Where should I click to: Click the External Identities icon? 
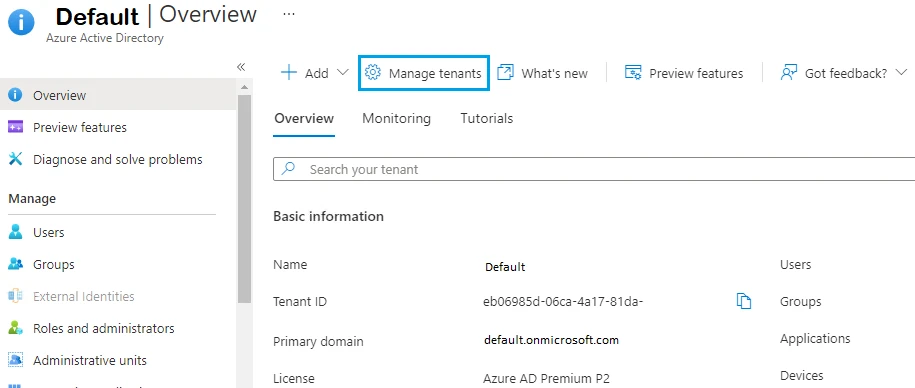(15, 296)
